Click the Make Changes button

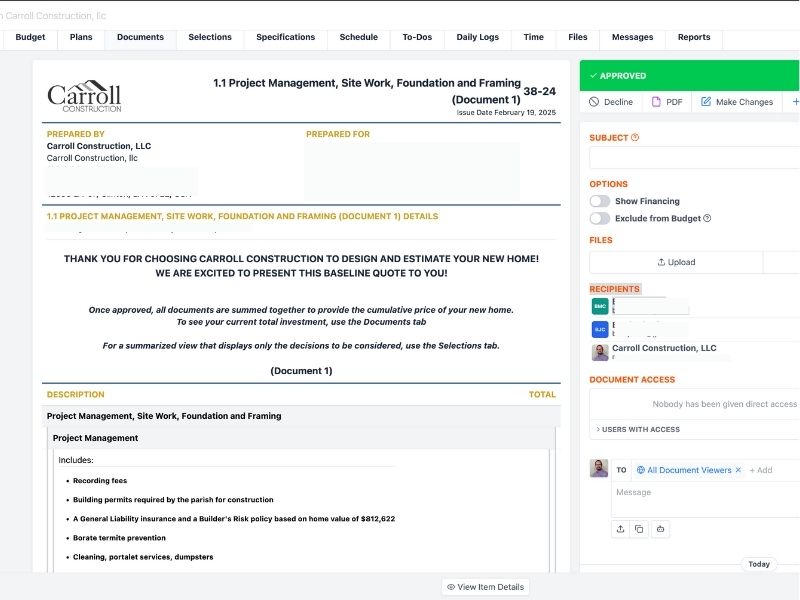coord(737,102)
